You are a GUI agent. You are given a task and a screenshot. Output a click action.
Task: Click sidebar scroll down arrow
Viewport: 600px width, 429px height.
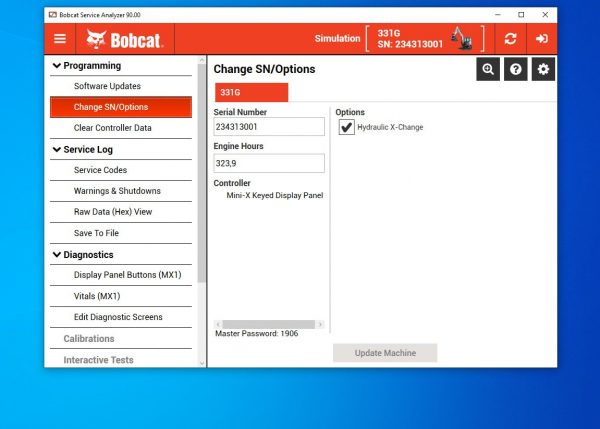point(202,364)
